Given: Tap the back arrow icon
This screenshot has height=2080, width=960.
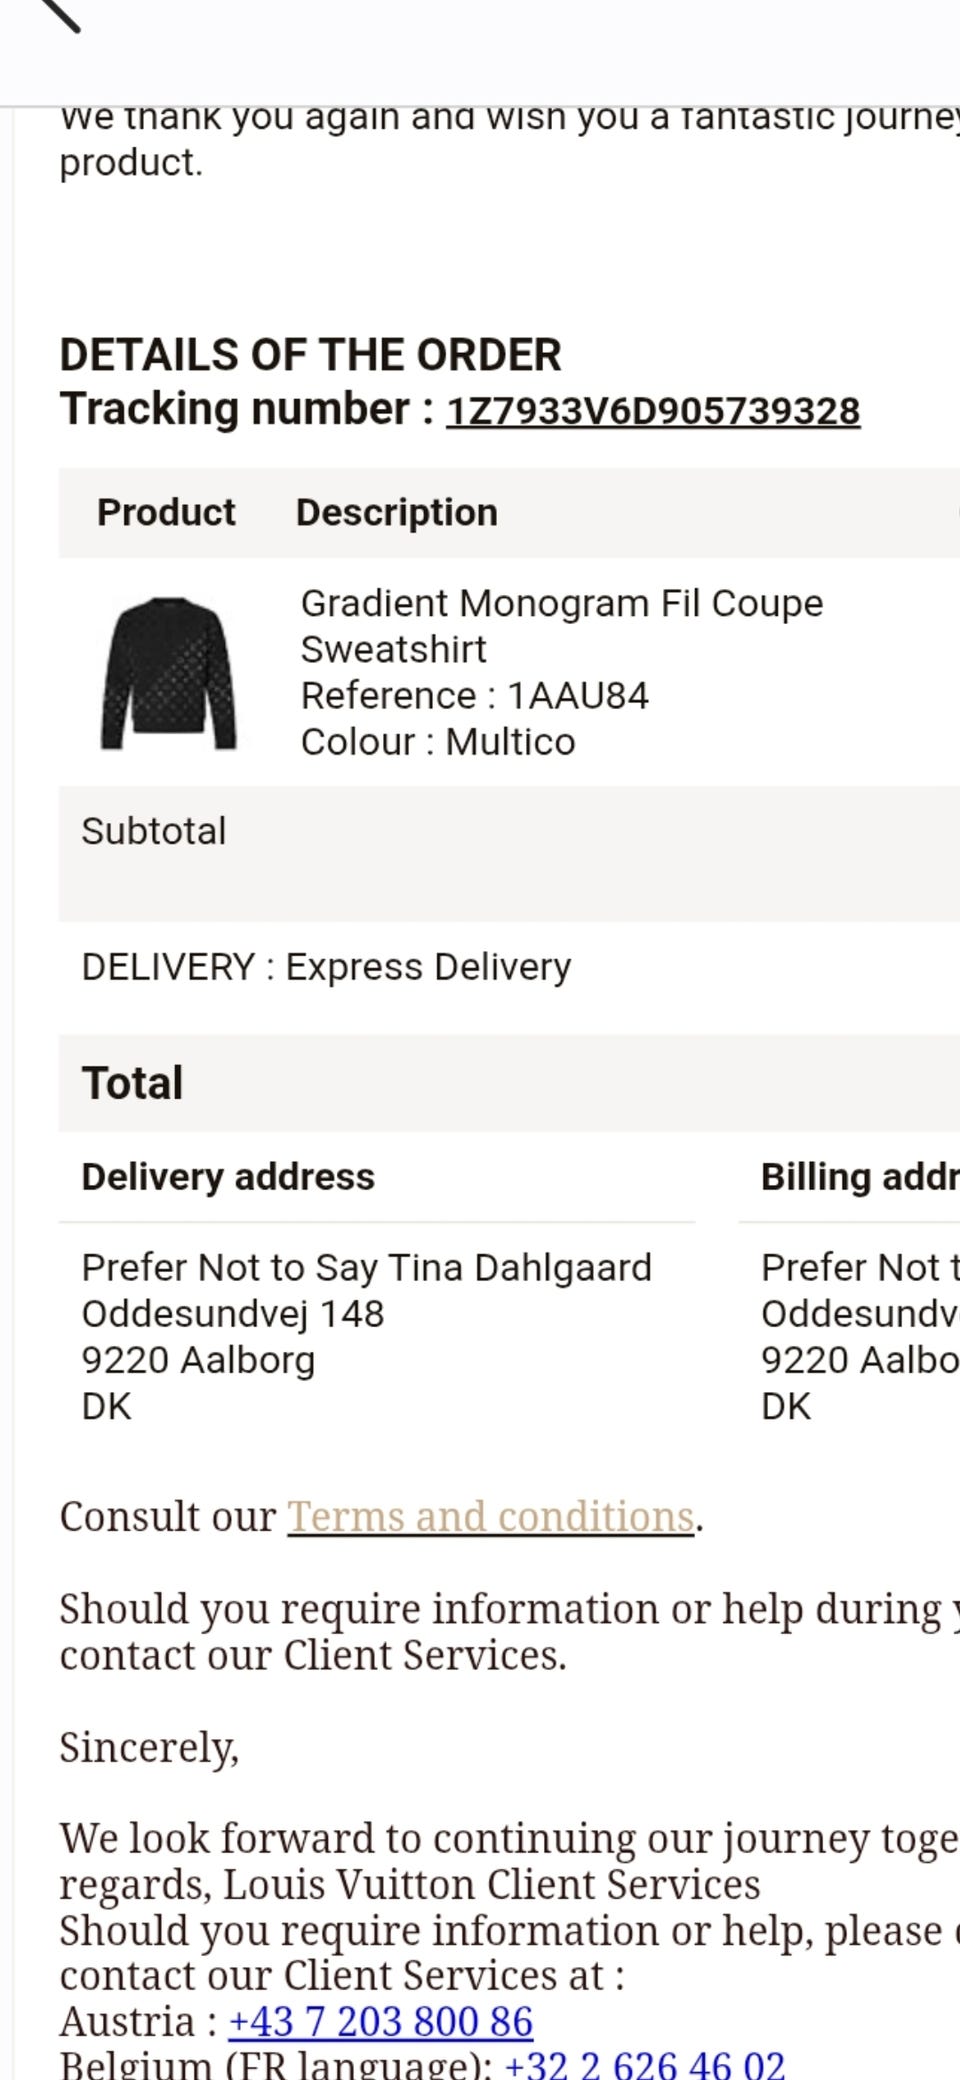Looking at the screenshot, I should [x=58, y=12].
